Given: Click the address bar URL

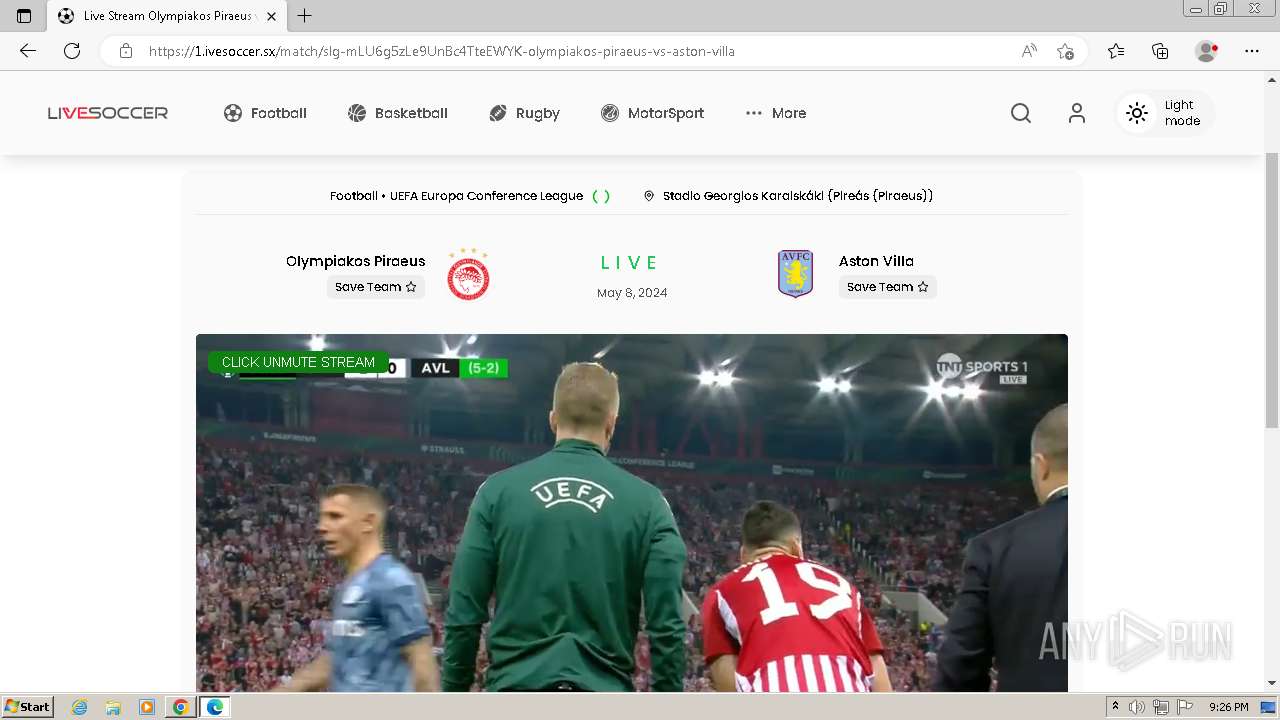Looking at the screenshot, I should click(x=442, y=51).
